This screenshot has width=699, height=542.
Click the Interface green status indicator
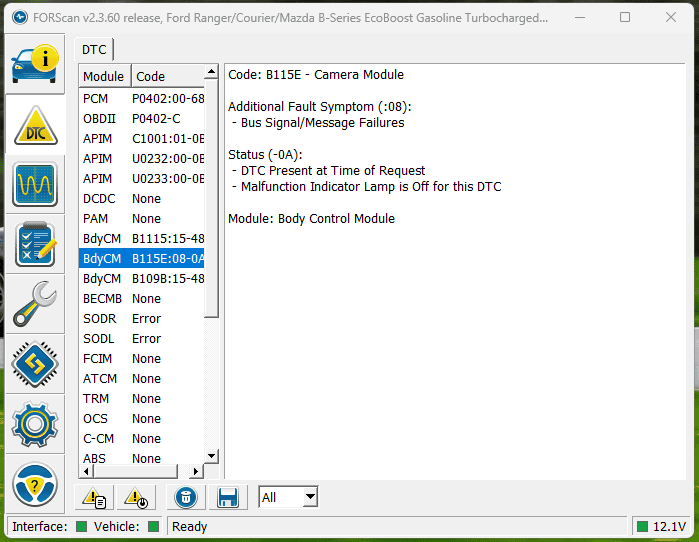click(x=81, y=526)
